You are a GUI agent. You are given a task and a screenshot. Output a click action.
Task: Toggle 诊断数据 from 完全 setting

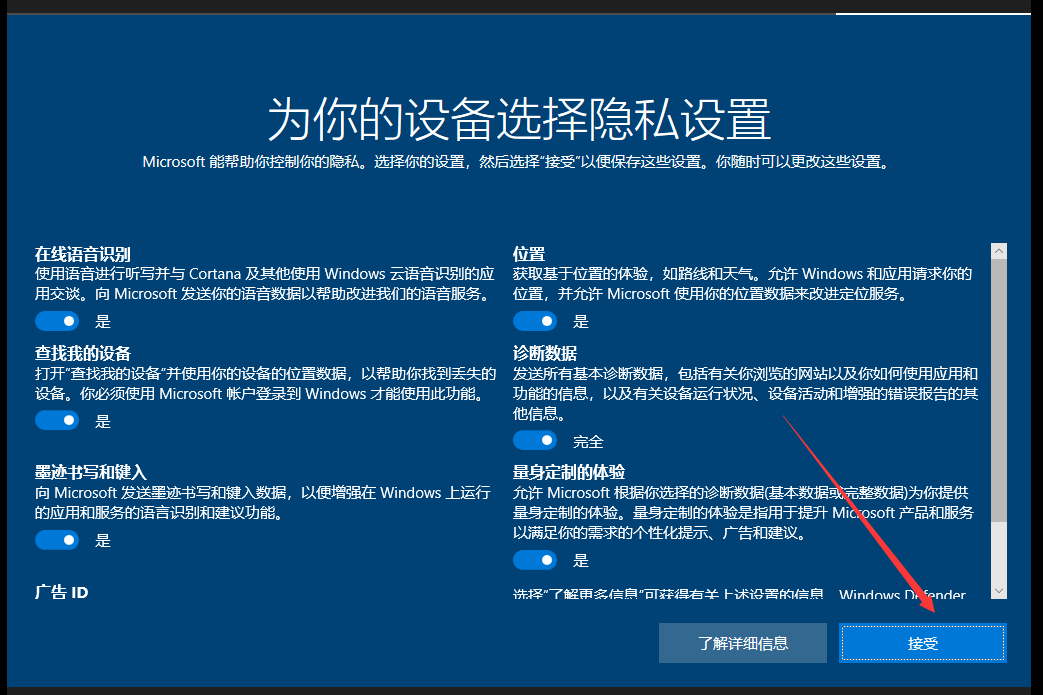(535, 440)
